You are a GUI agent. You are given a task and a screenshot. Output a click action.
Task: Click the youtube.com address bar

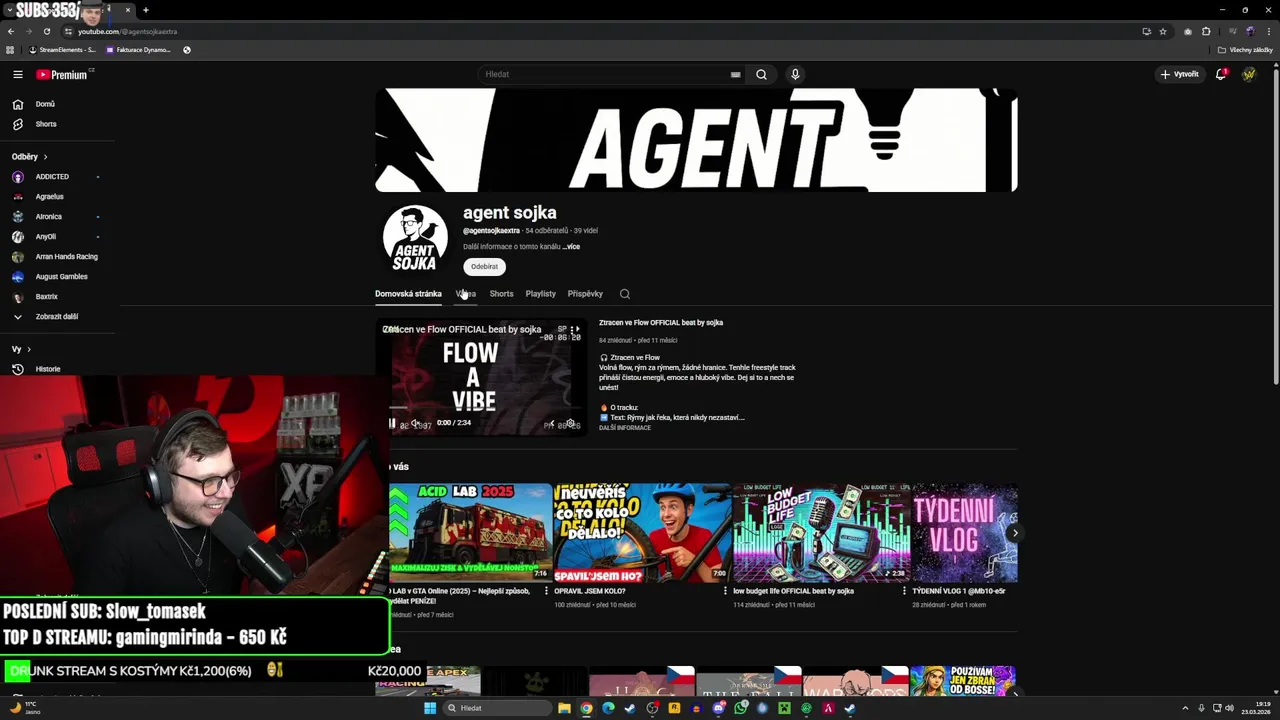click(600, 31)
